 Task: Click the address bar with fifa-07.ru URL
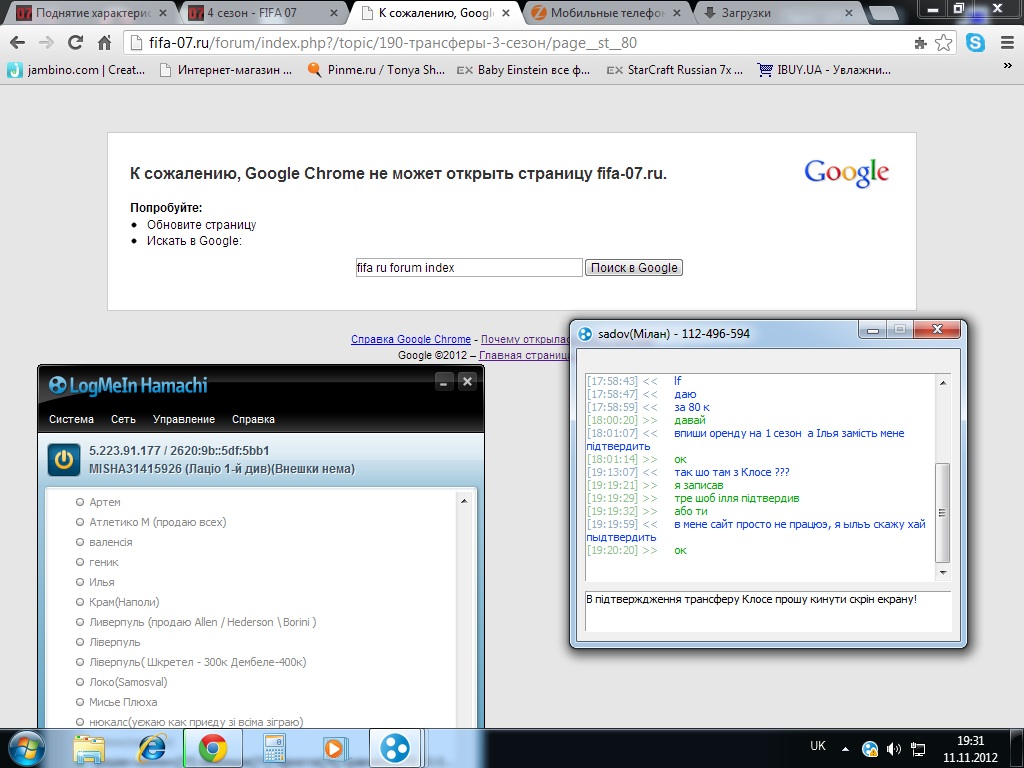tap(516, 43)
